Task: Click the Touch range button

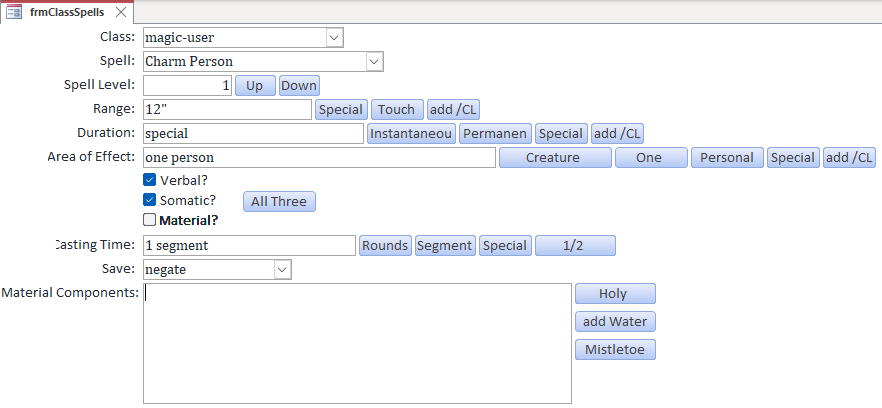Action: (397, 110)
